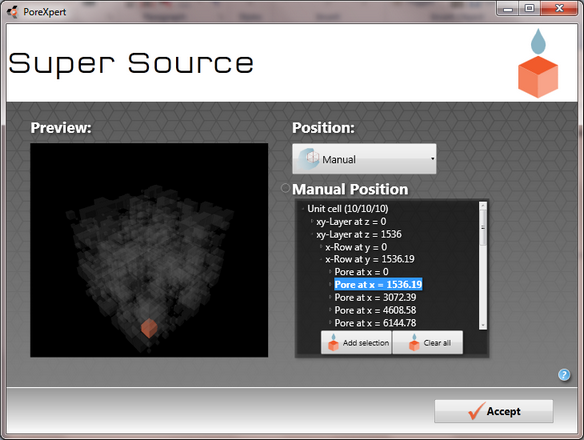The width and height of the screenshot is (584, 440).
Task: Select Unit cell (10/10/10) tree item
Action: point(347,209)
